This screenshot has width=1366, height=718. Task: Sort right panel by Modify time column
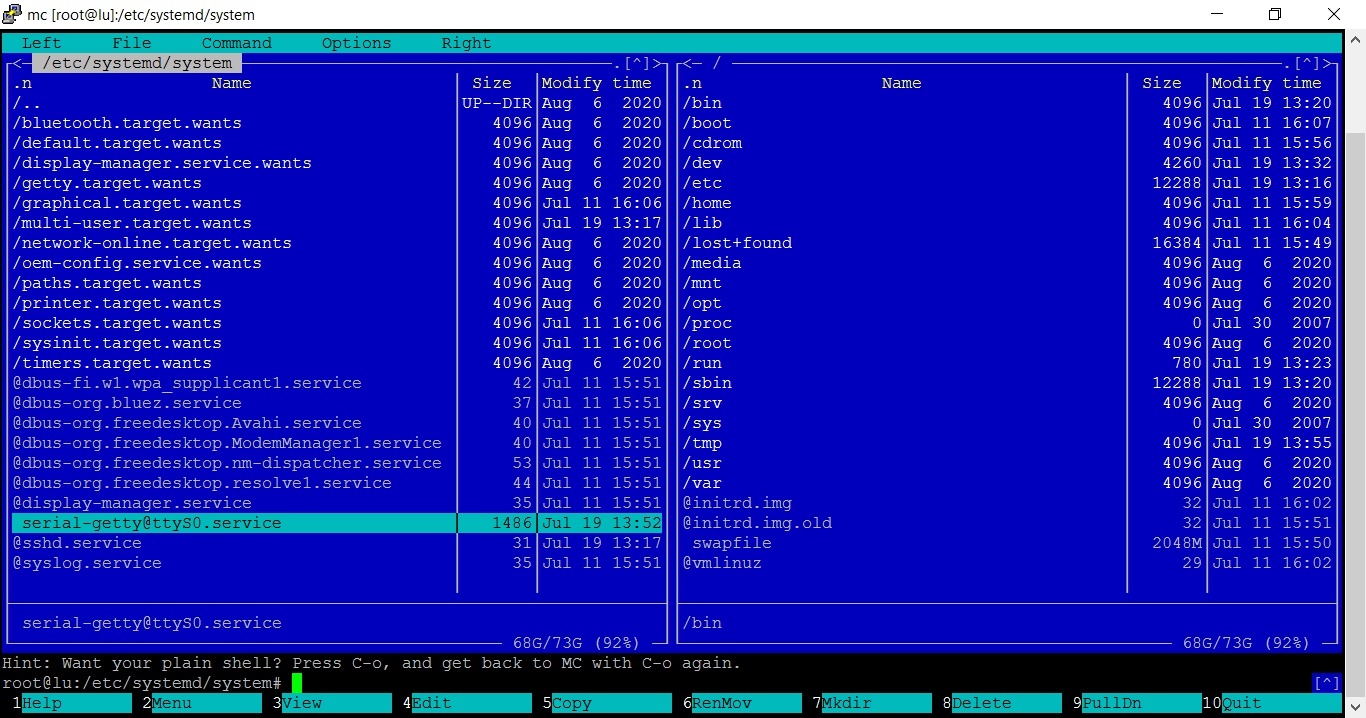[1267, 83]
